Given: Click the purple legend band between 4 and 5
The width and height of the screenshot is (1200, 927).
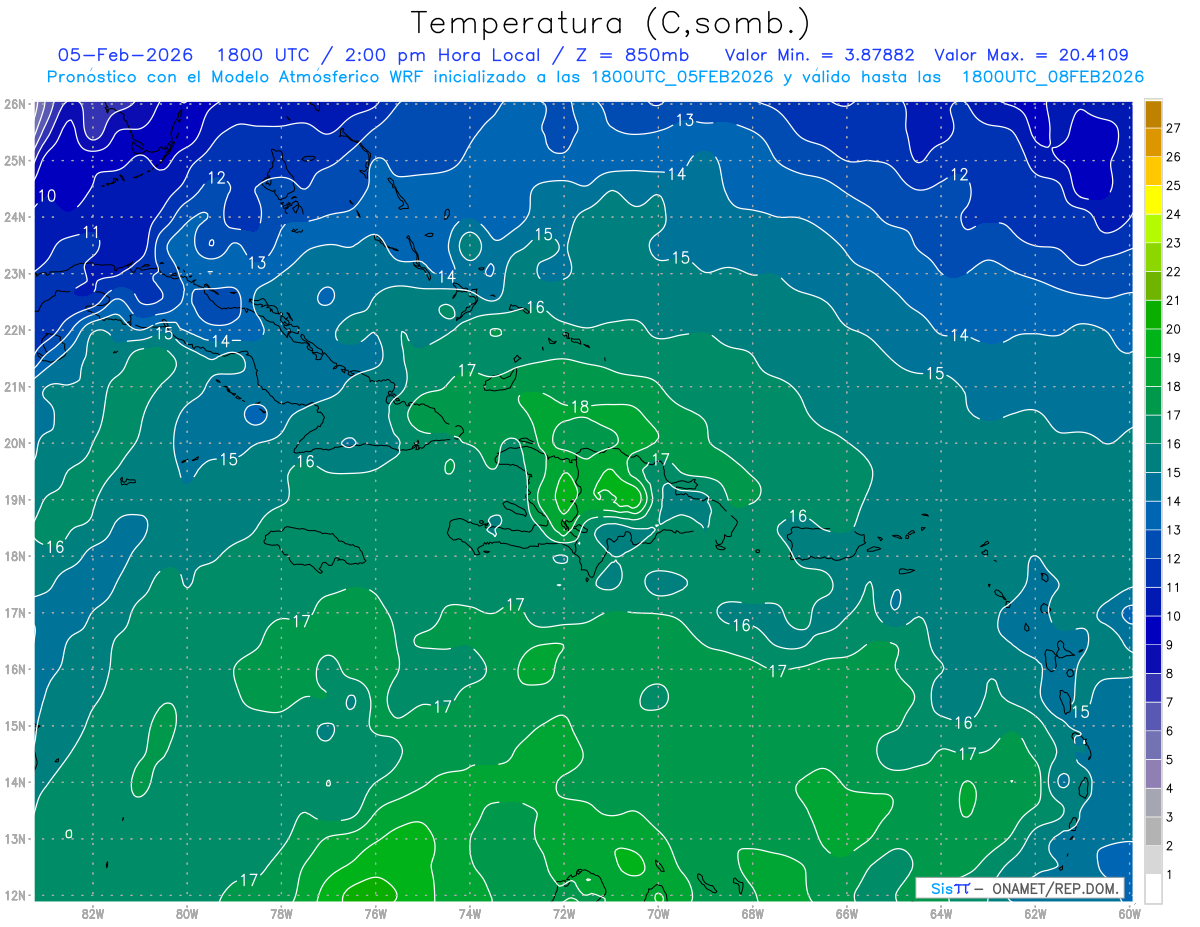Looking at the screenshot, I should tap(1153, 773).
